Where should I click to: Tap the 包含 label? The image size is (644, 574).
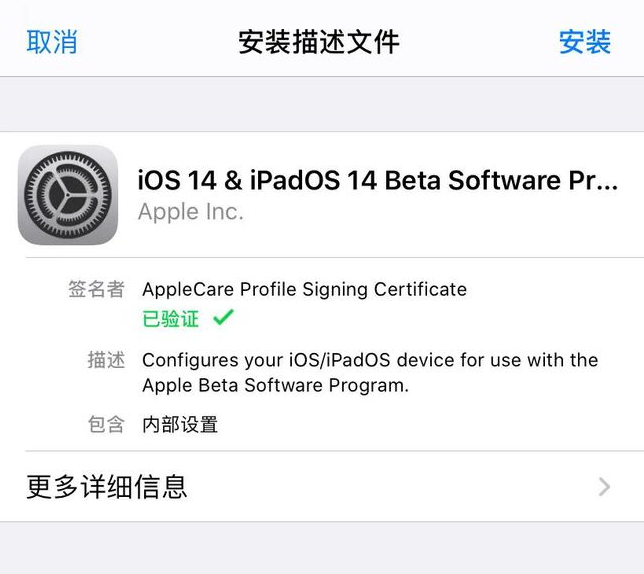106,425
